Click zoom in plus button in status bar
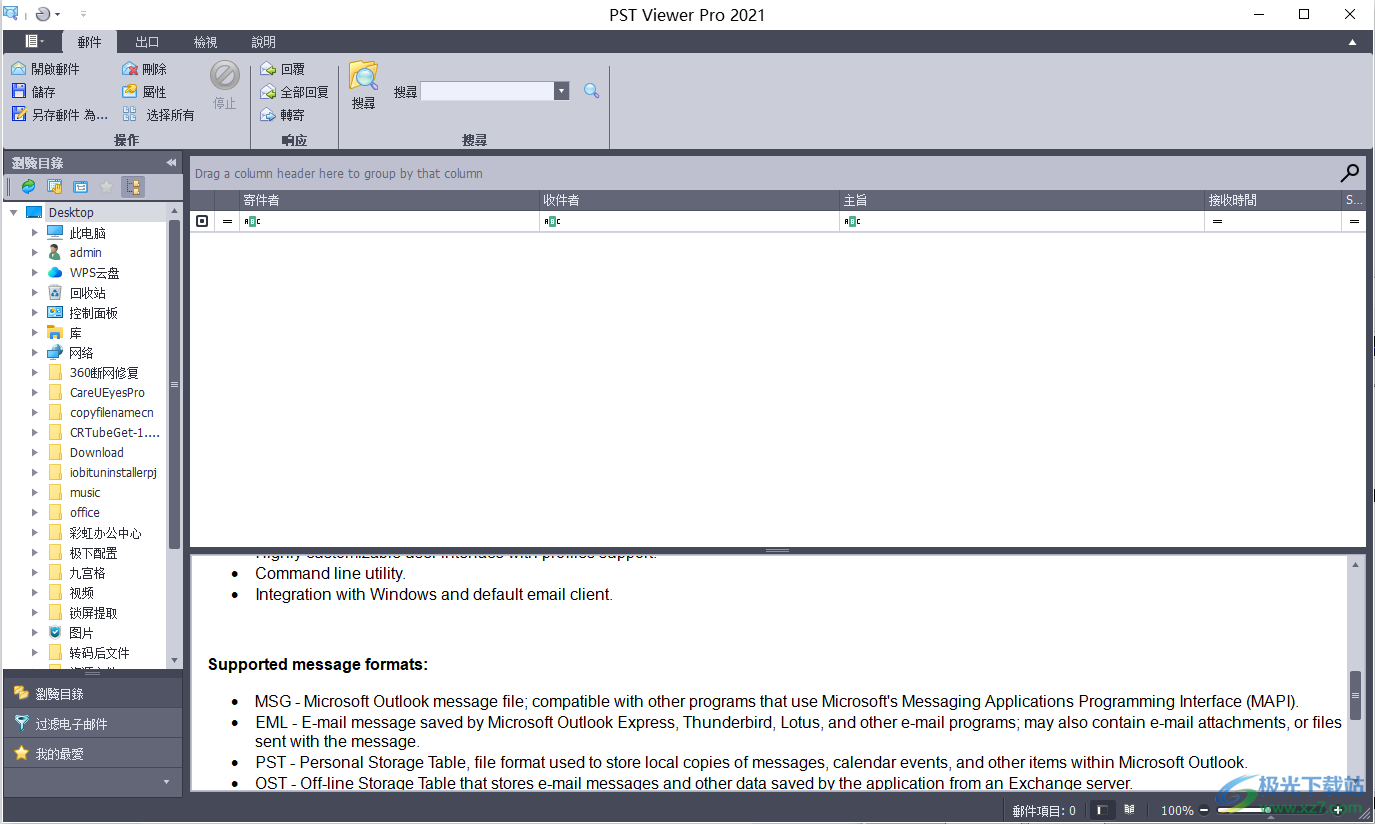1375x824 pixels. click(x=1338, y=810)
